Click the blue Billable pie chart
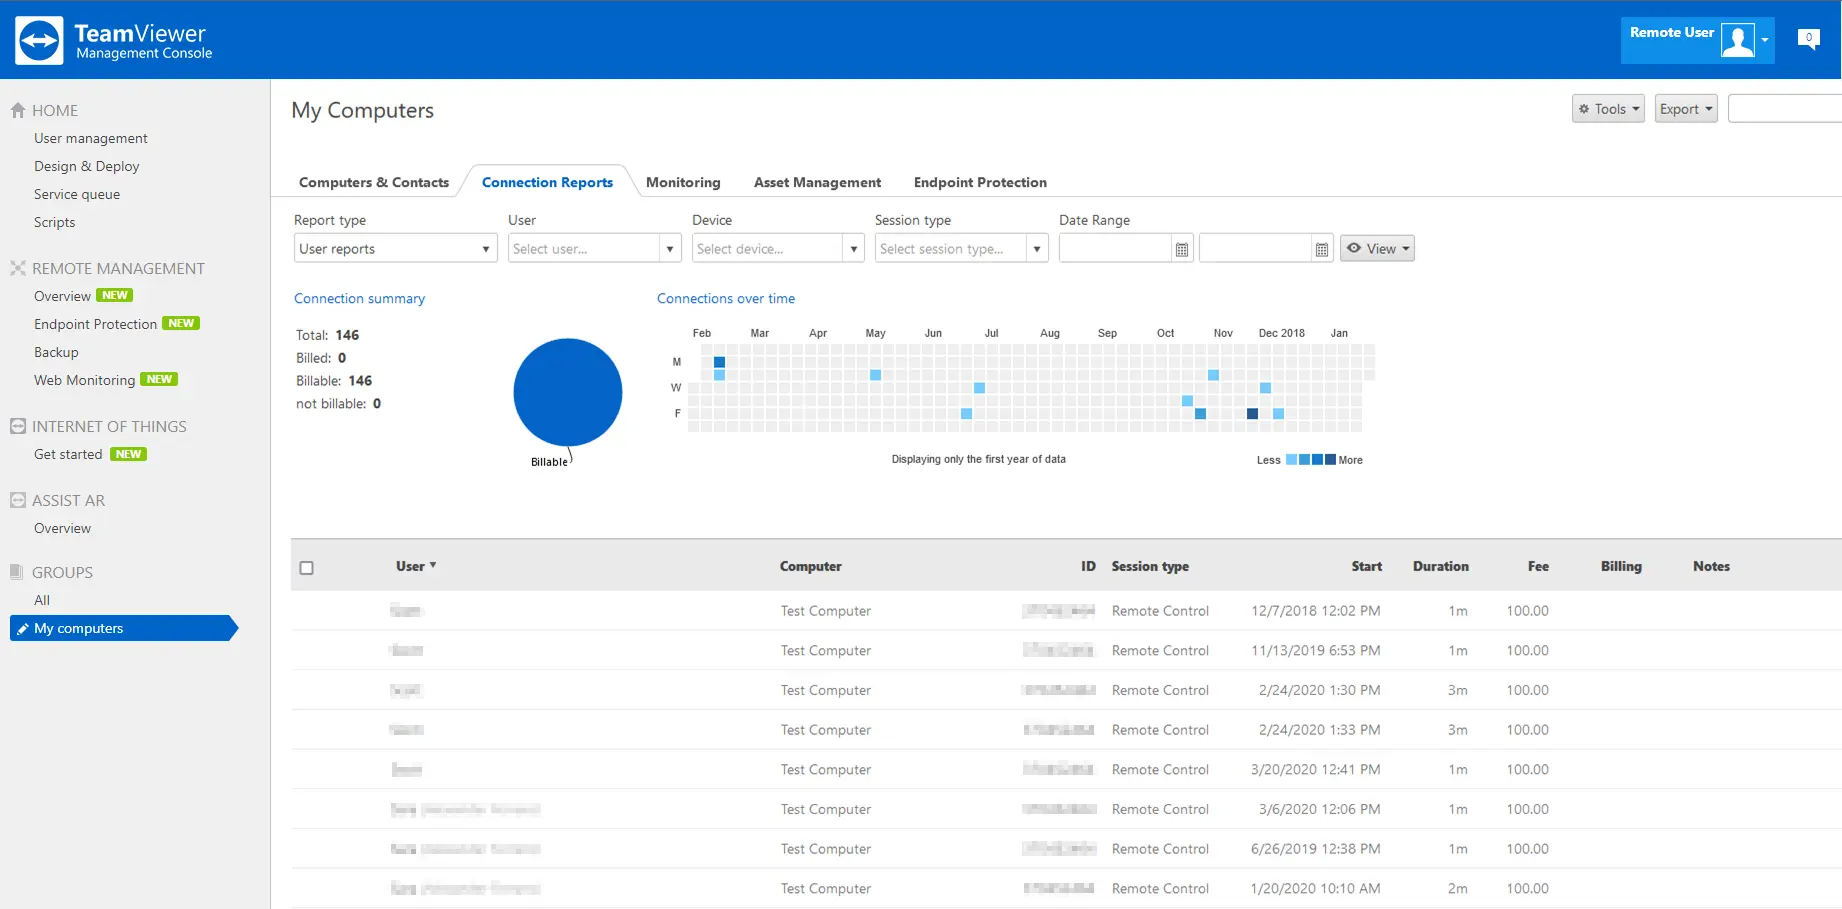This screenshot has height=909, width=1842. pyautogui.click(x=568, y=392)
